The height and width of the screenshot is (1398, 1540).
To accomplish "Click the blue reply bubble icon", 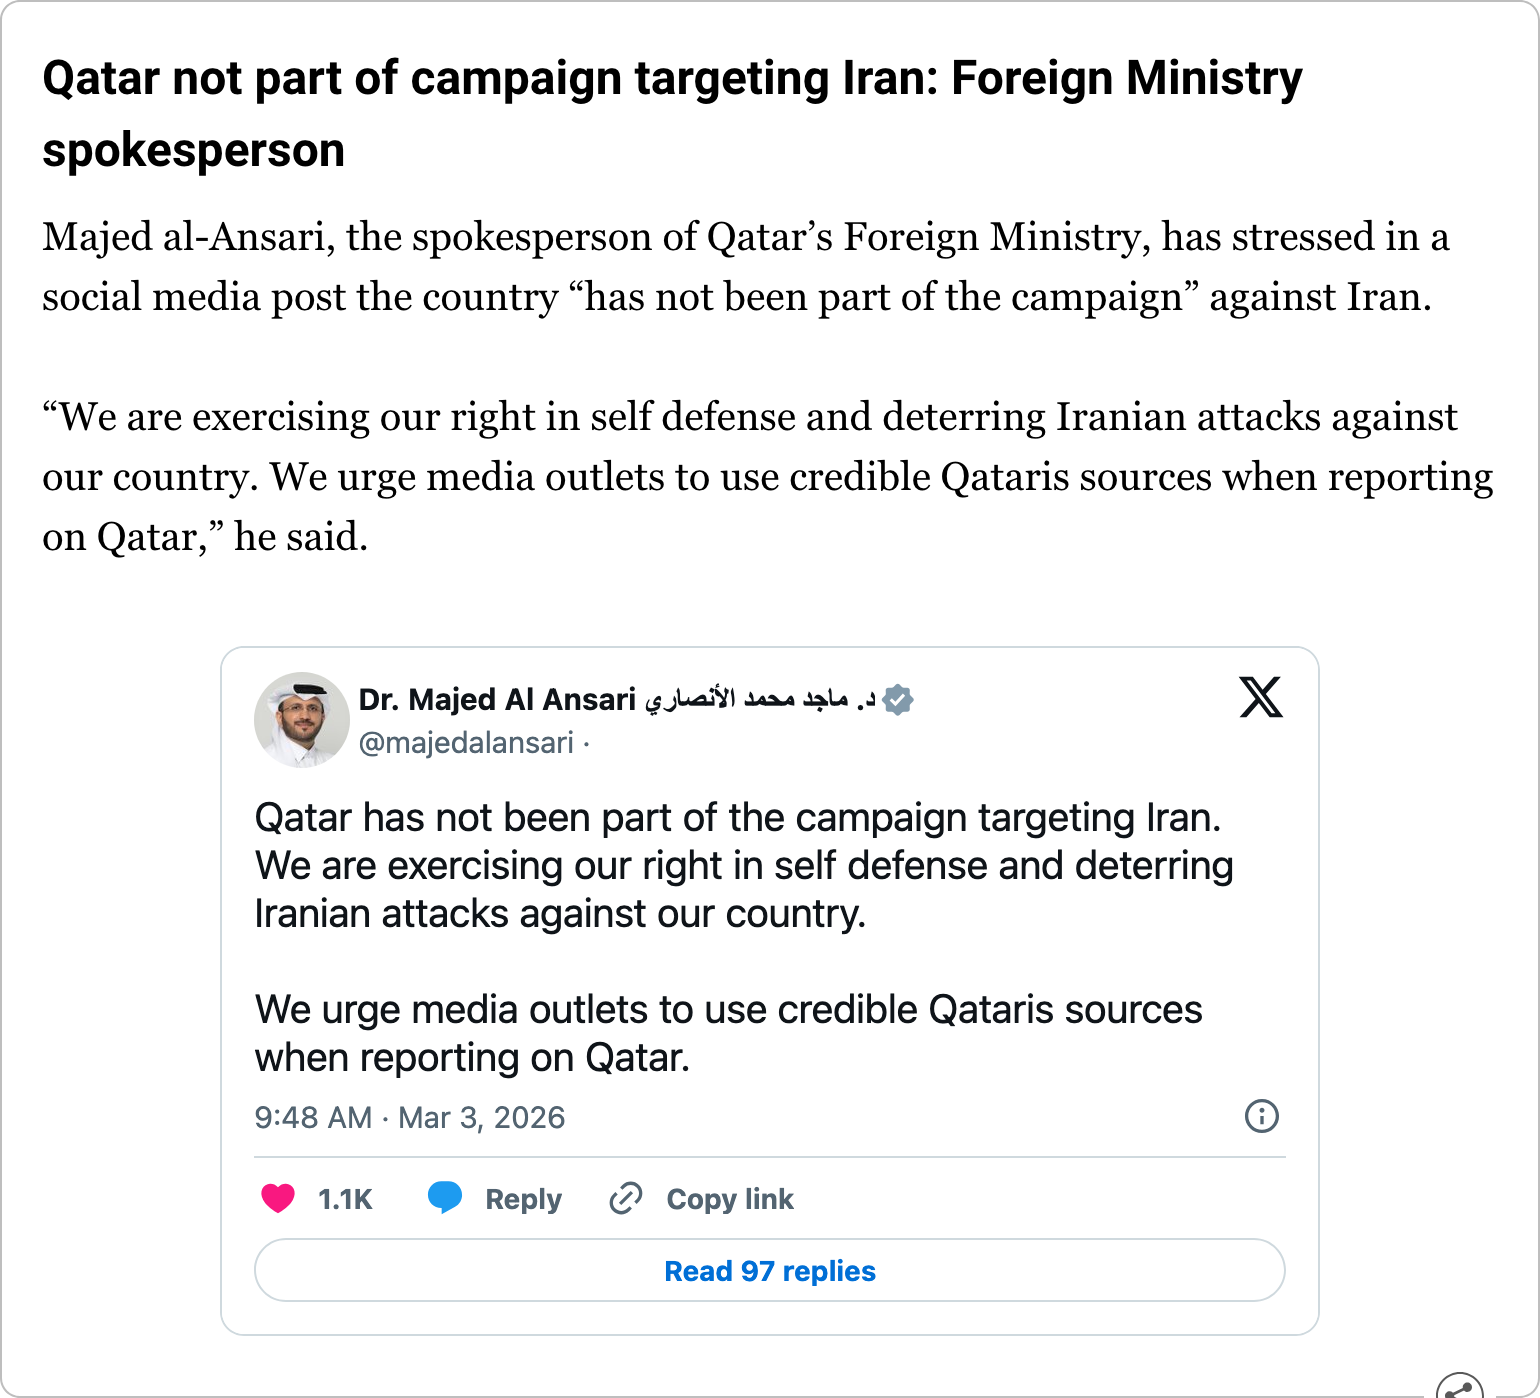I will tap(445, 1197).
